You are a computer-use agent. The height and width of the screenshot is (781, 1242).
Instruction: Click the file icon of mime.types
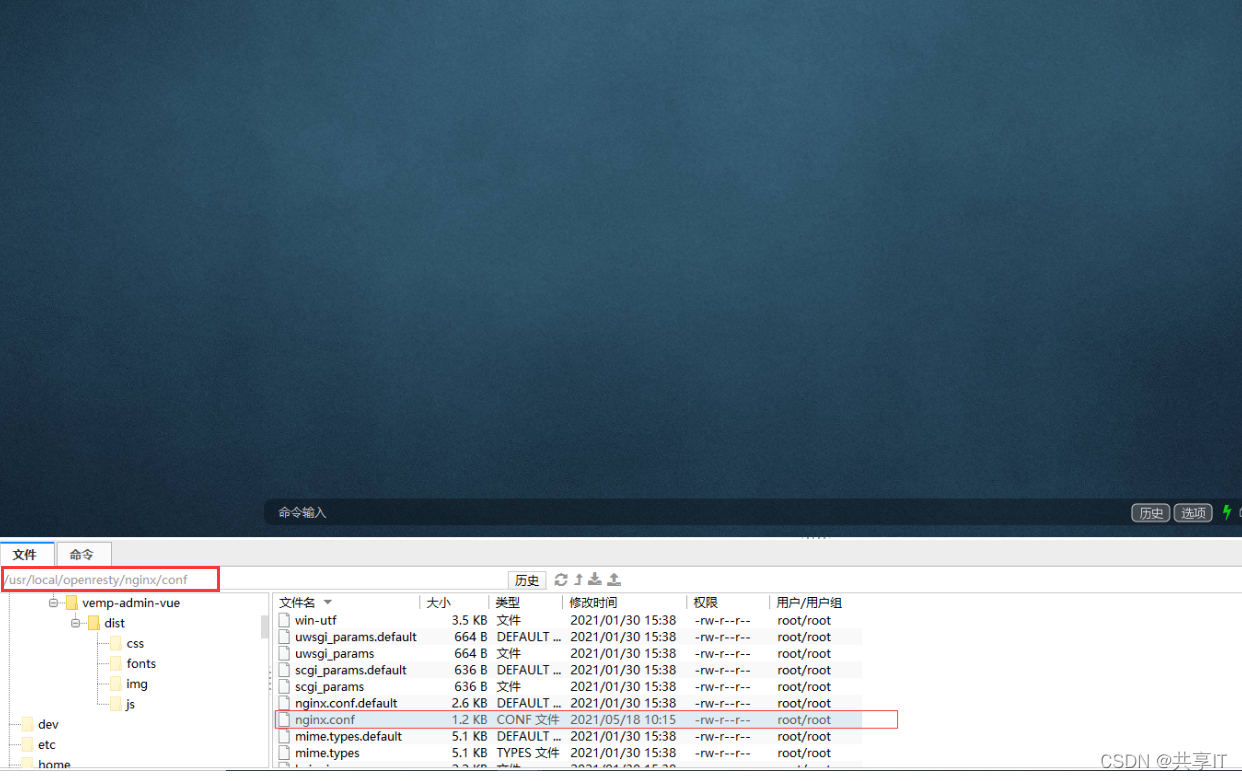[285, 753]
